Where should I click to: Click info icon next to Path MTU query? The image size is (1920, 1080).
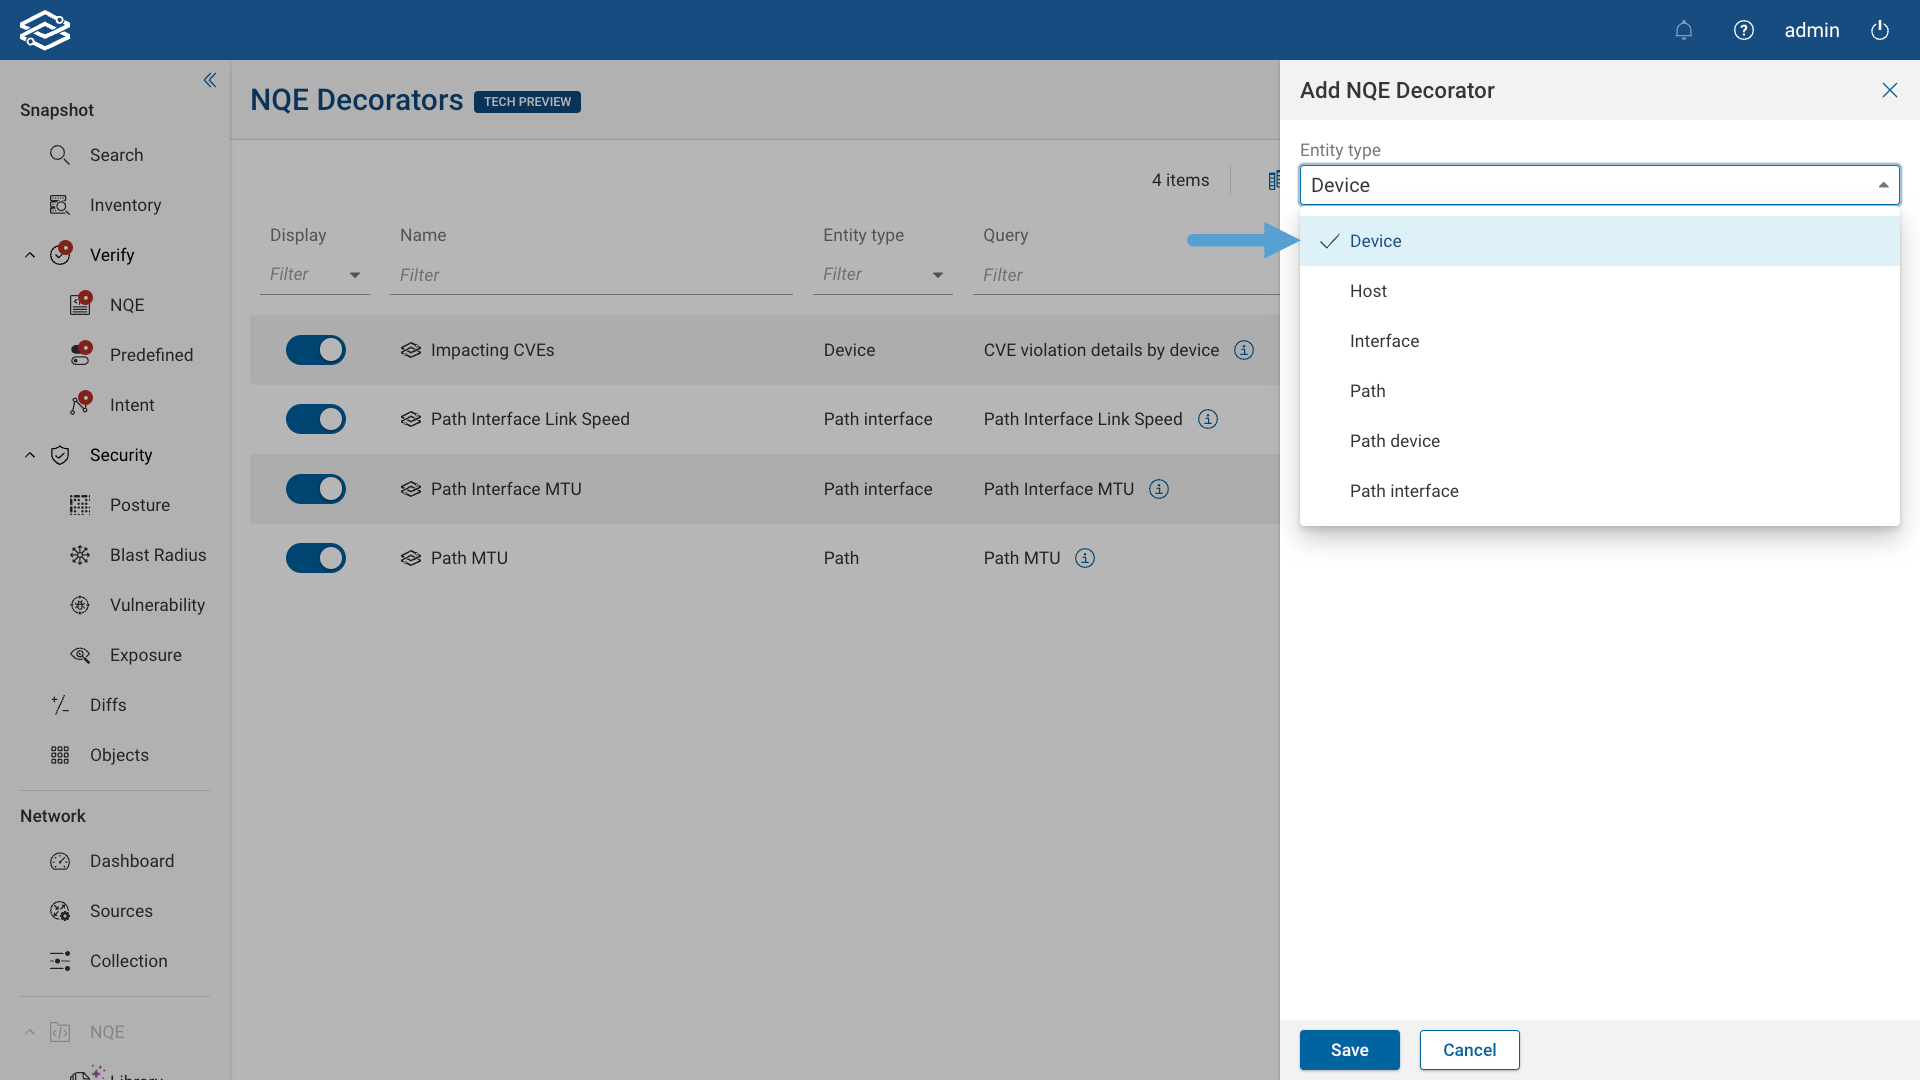click(x=1085, y=558)
